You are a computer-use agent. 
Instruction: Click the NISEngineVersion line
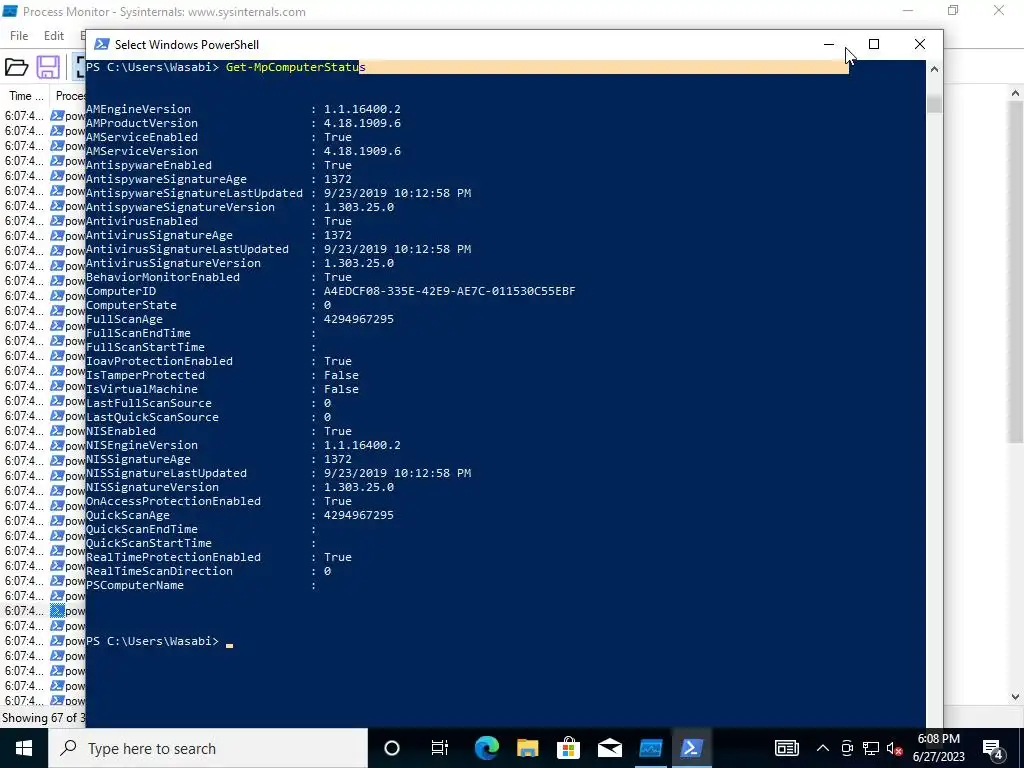243,445
